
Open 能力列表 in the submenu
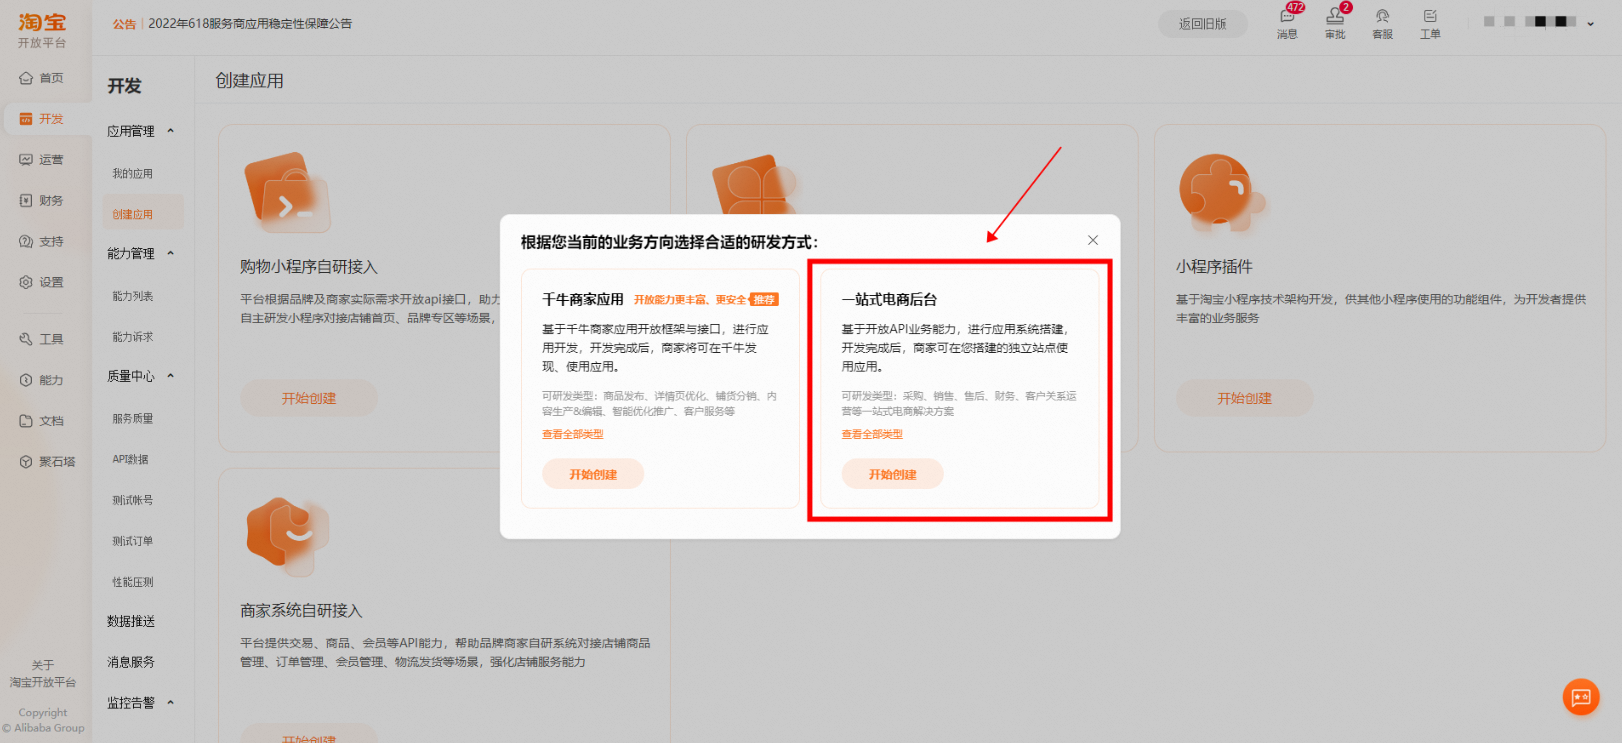(133, 296)
